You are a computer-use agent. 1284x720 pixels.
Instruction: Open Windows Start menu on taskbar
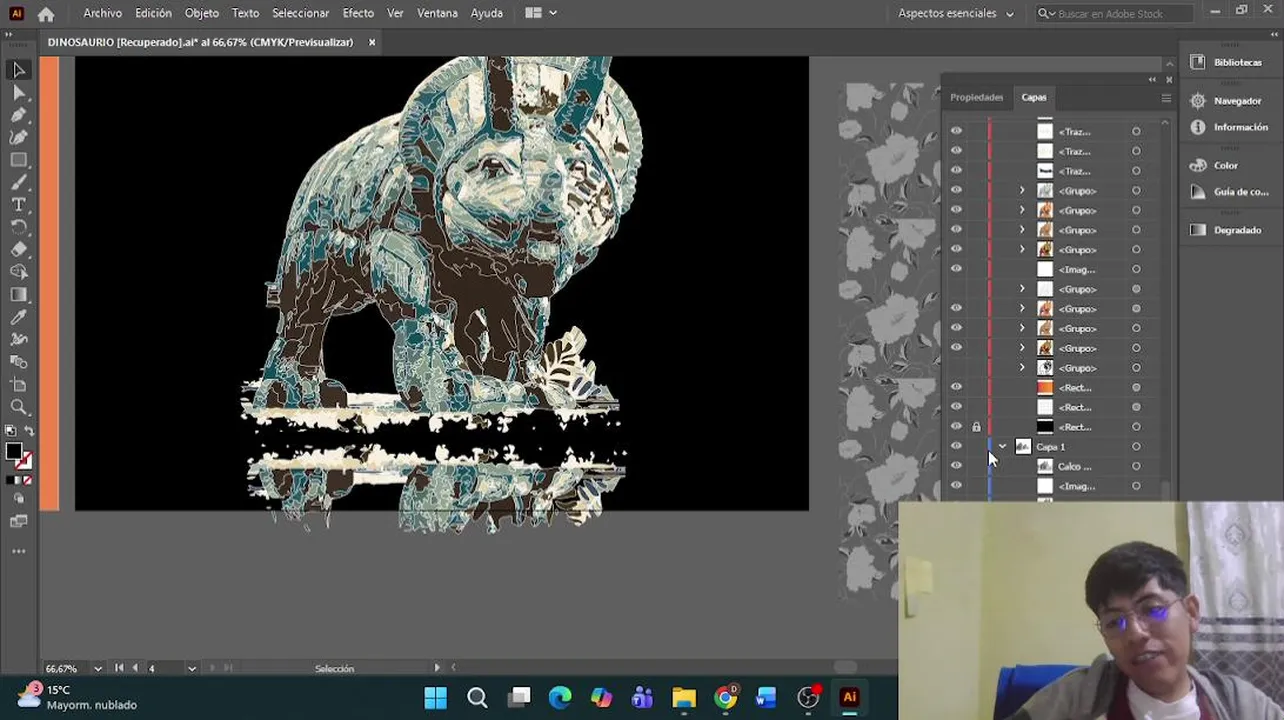point(435,697)
